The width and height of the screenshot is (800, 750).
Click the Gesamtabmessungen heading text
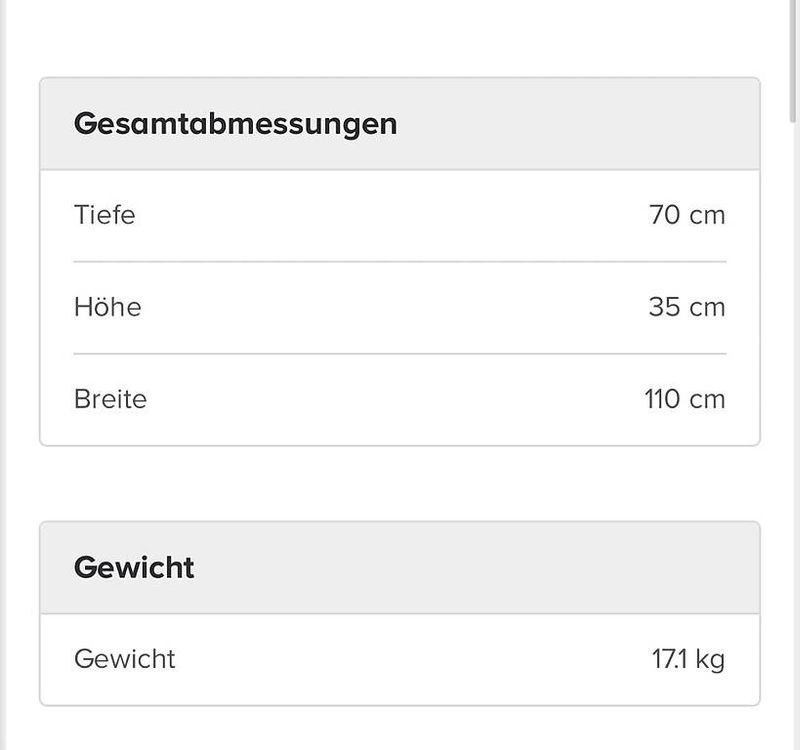click(x=235, y=124)
